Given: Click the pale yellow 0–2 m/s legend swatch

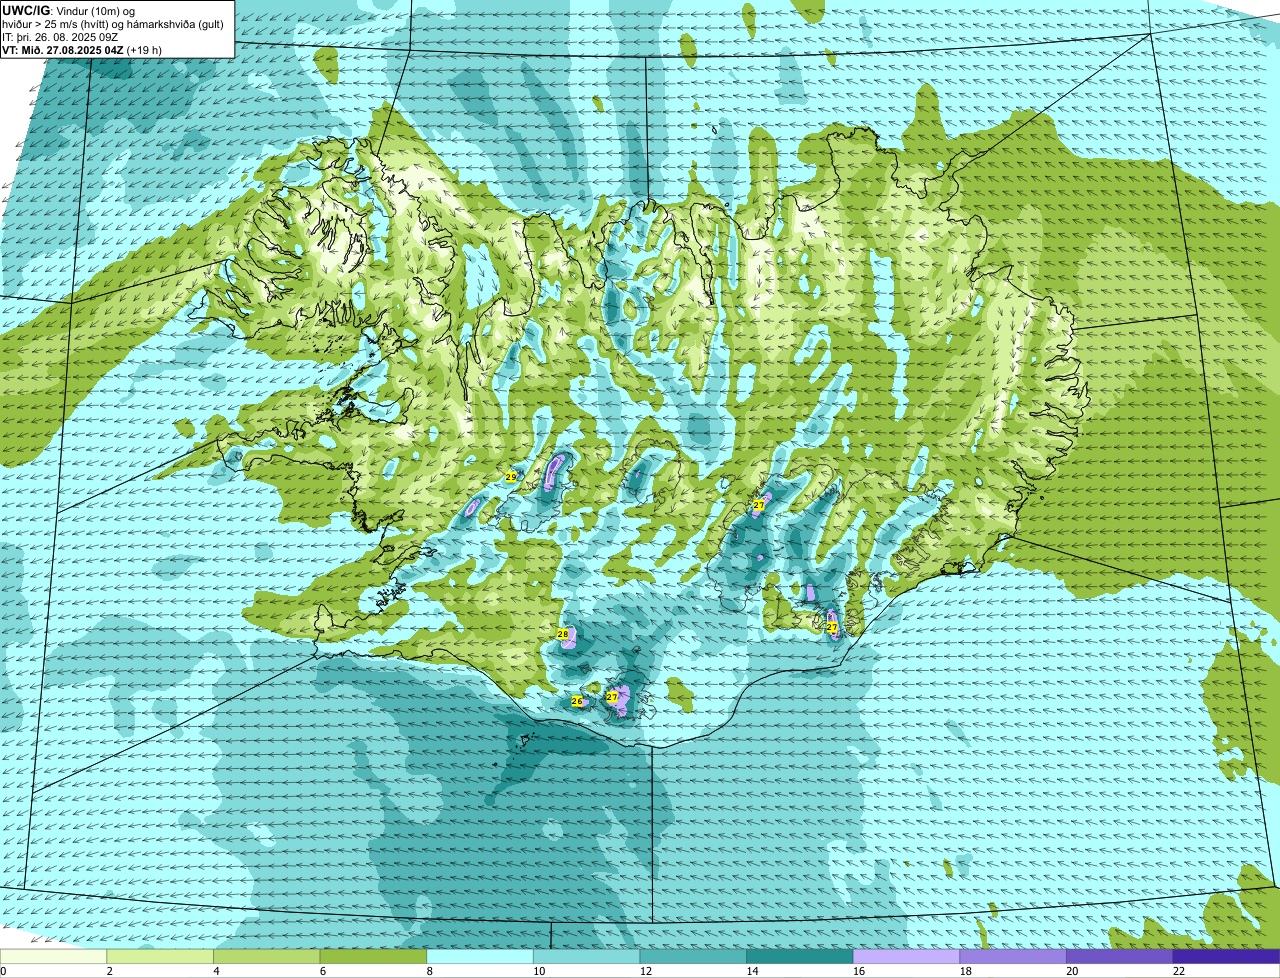Looking at the screenshot, I should tap(54, 957).
